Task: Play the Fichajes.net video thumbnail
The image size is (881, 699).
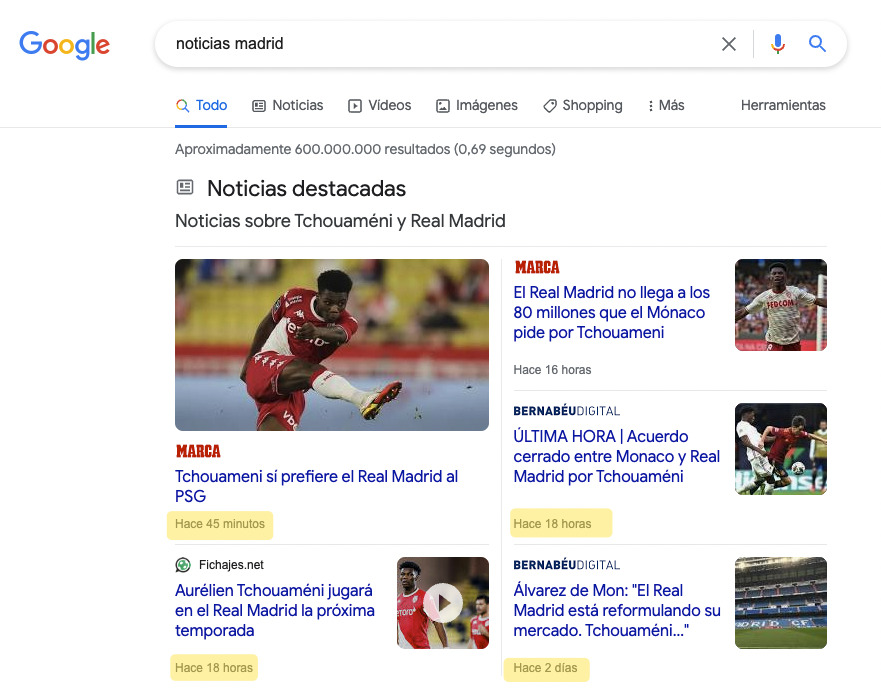Action: tap(442, 603)
